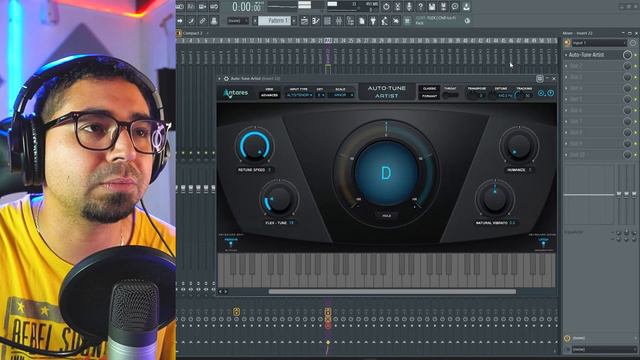Click the second round icon beside Tracking in Auto-Tune
Viewport: 640px width, 360px height.
coord(550,93)
